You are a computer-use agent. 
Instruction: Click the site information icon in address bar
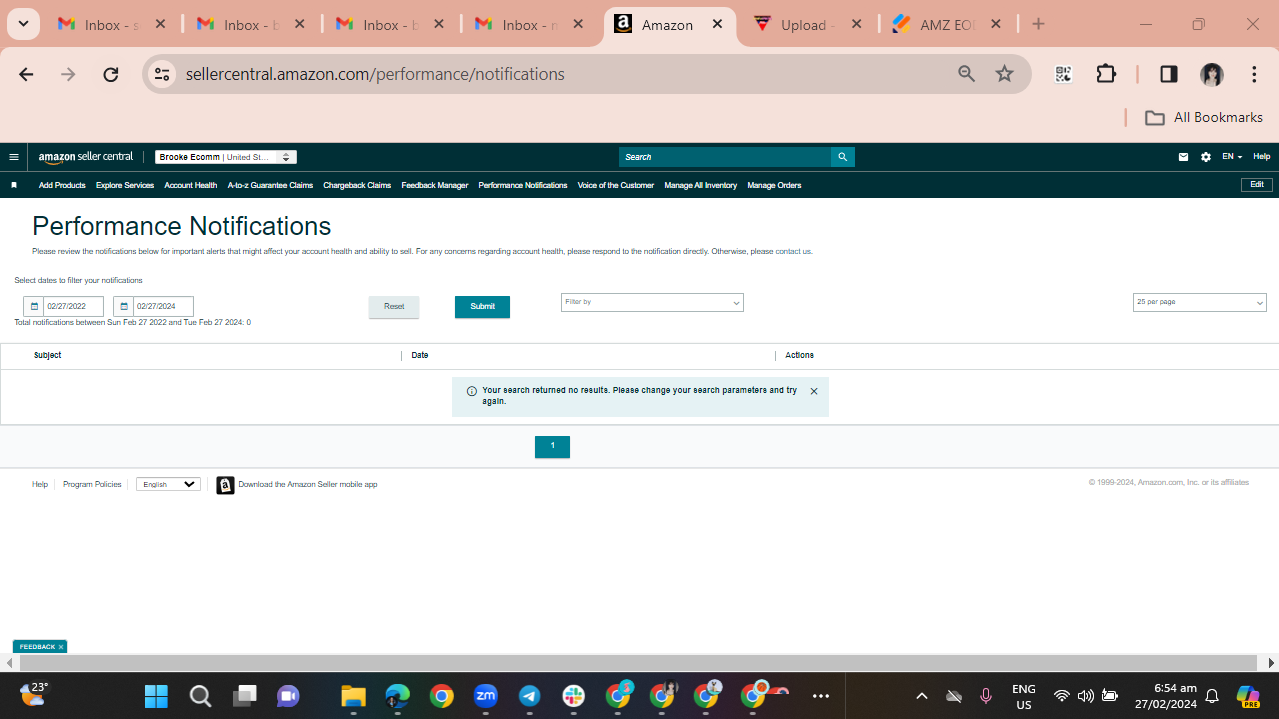[162, 74]
